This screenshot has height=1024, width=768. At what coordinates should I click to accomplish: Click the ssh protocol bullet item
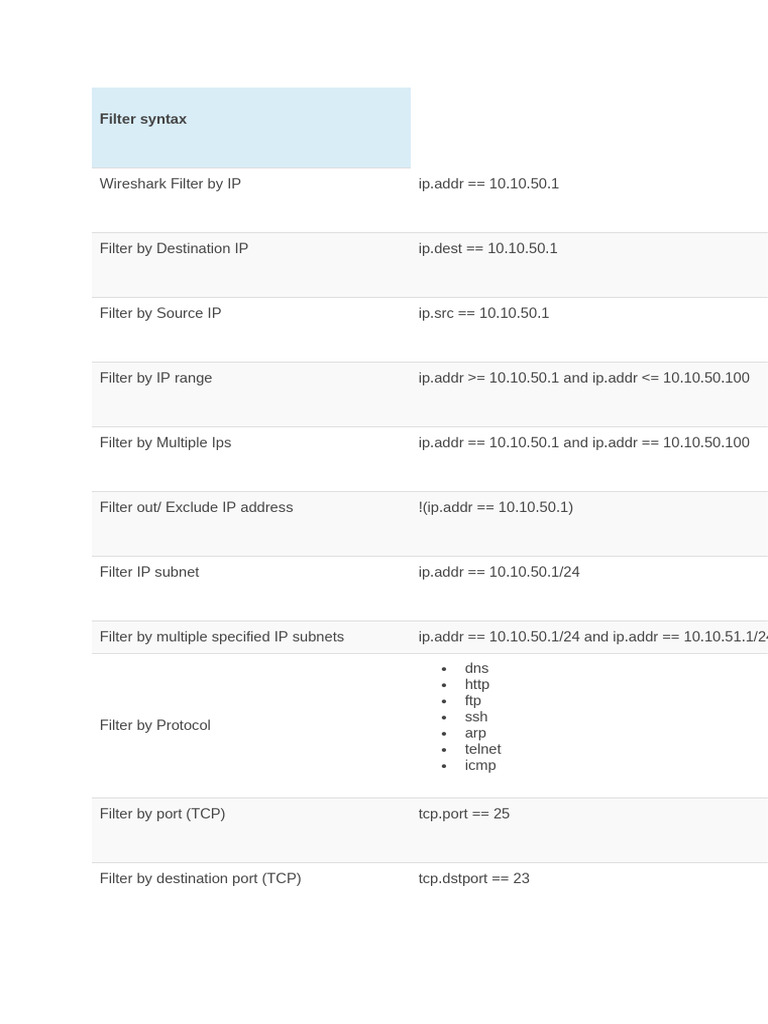point(476,717)
